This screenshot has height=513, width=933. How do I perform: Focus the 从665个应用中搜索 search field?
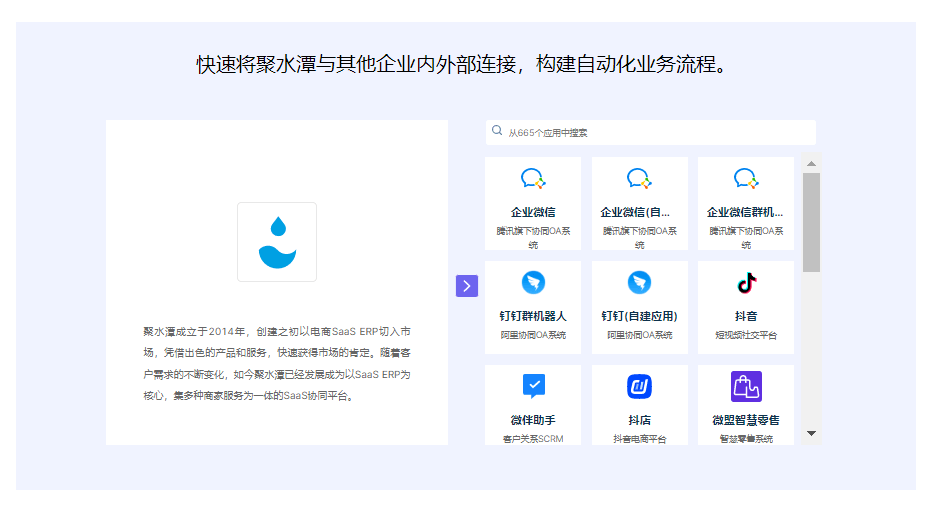coord(651,133)
